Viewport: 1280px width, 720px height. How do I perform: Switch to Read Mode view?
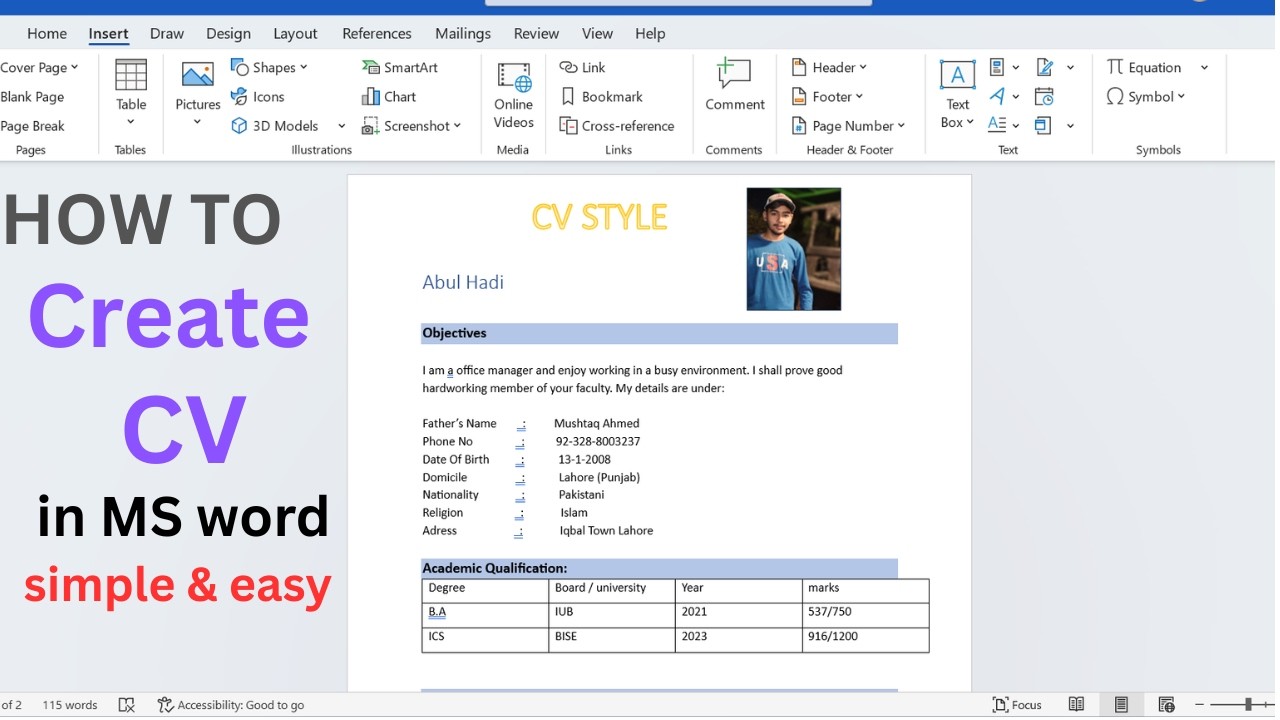(1076, 705)
